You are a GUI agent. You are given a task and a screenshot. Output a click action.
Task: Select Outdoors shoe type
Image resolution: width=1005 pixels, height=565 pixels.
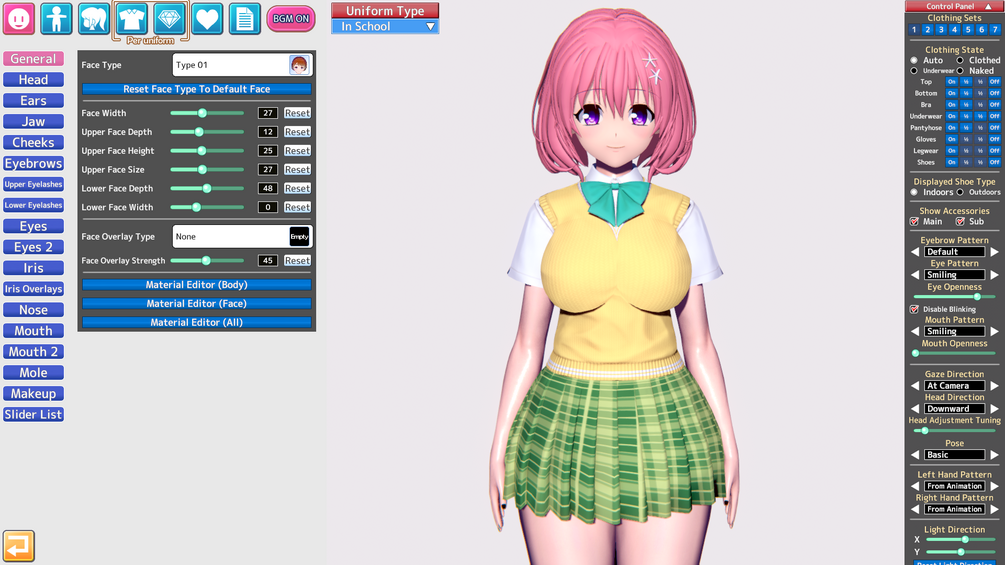click(960, 192)
